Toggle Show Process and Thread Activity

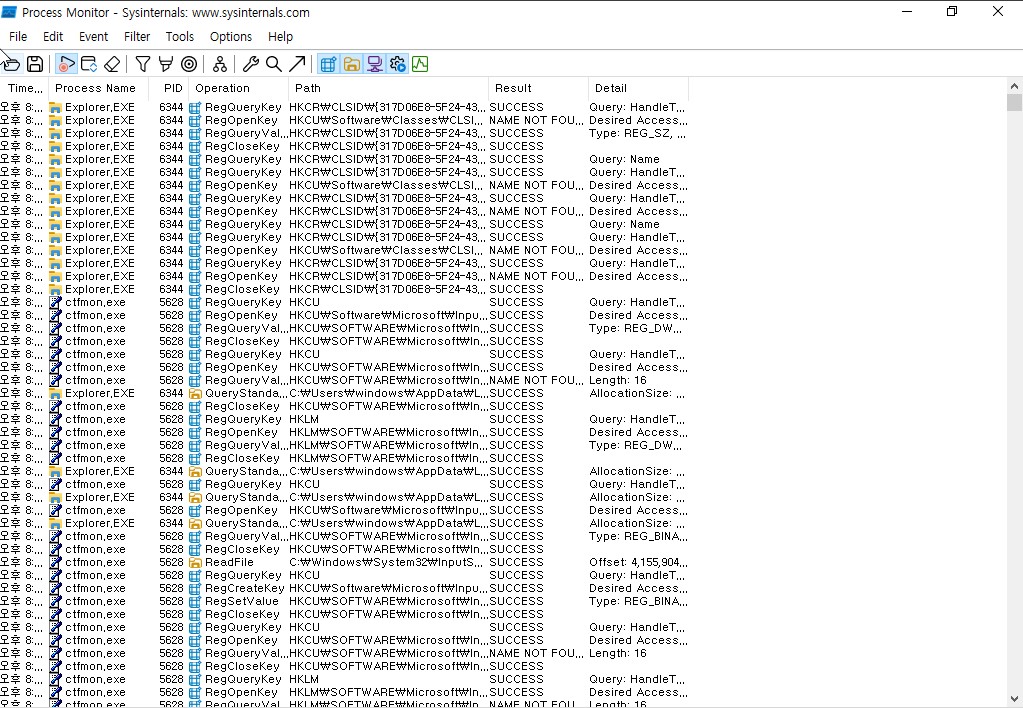pyautogui.click(x=397, y=64)
